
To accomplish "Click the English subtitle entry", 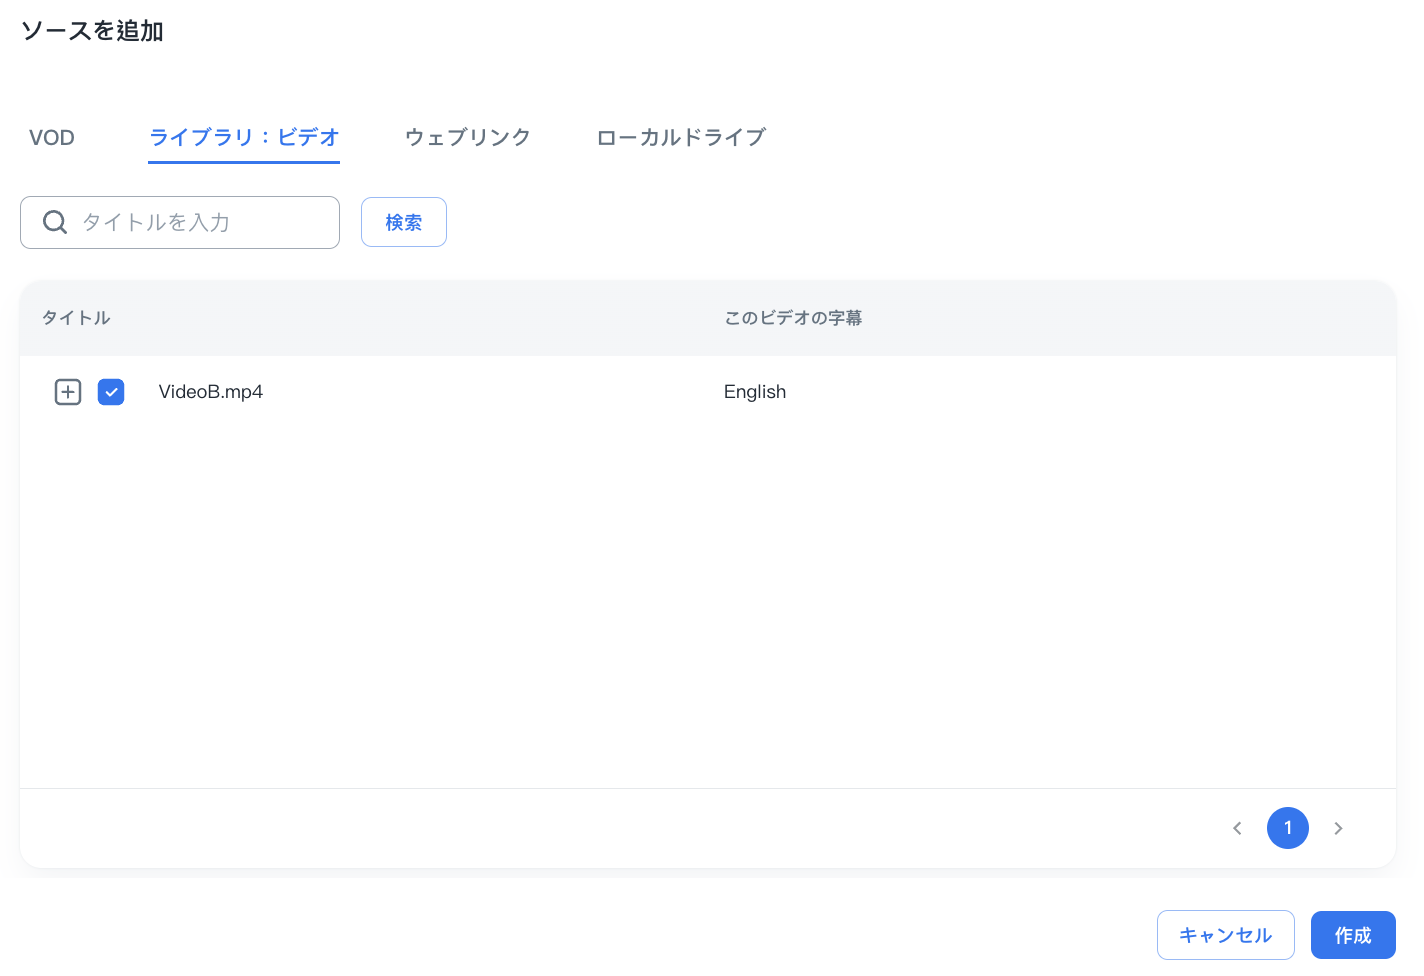I will pyautogui.click(x=755, y=392).
